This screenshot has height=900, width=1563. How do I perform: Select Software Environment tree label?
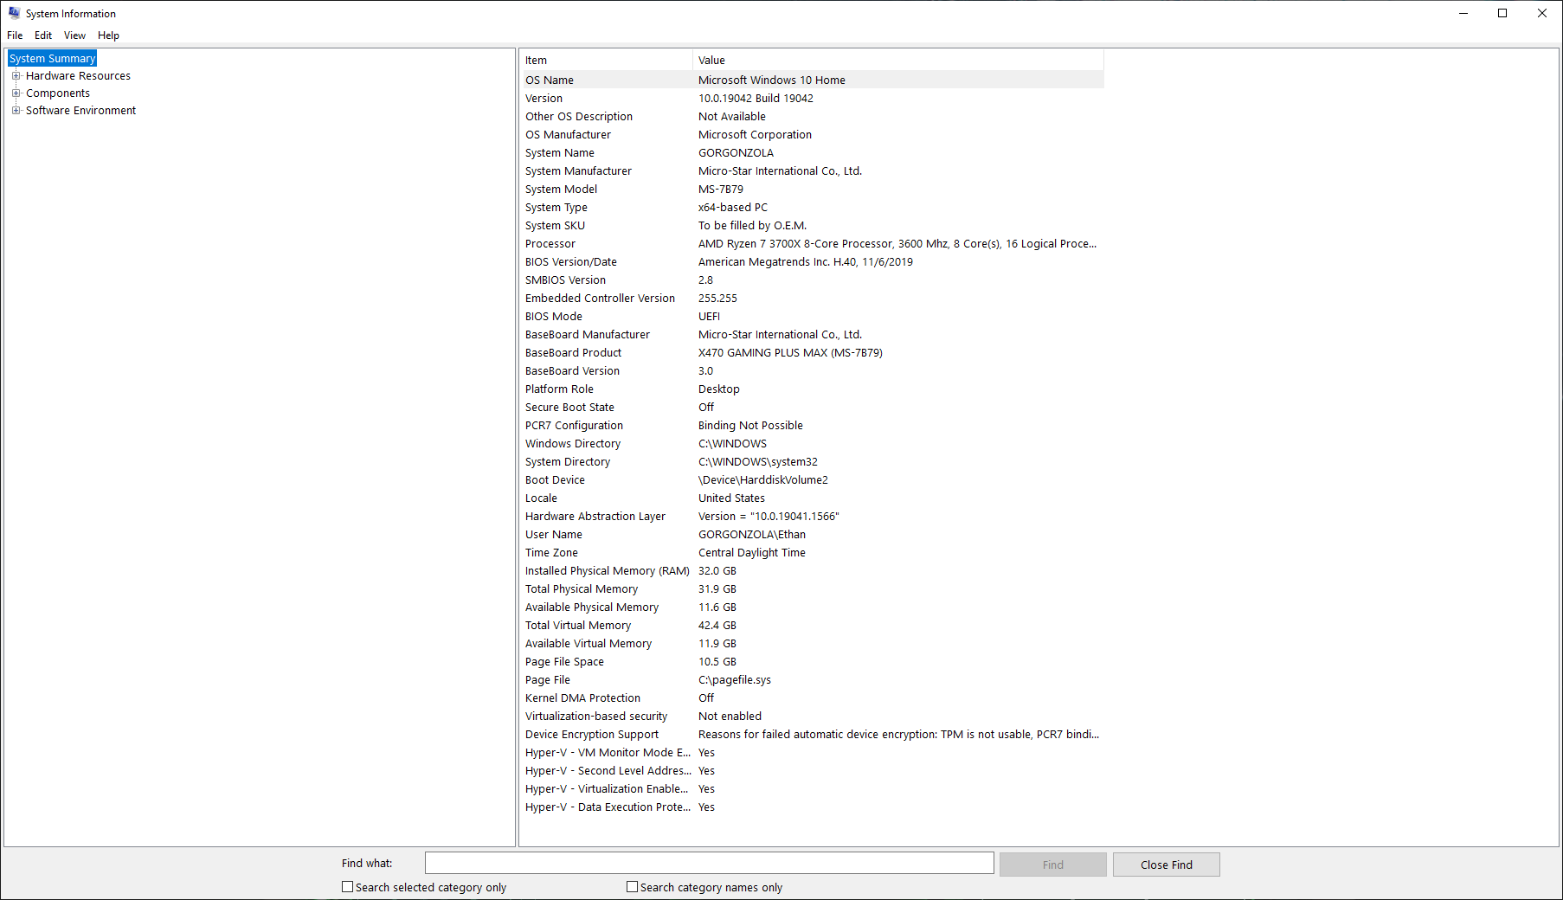tap(81, 110)
